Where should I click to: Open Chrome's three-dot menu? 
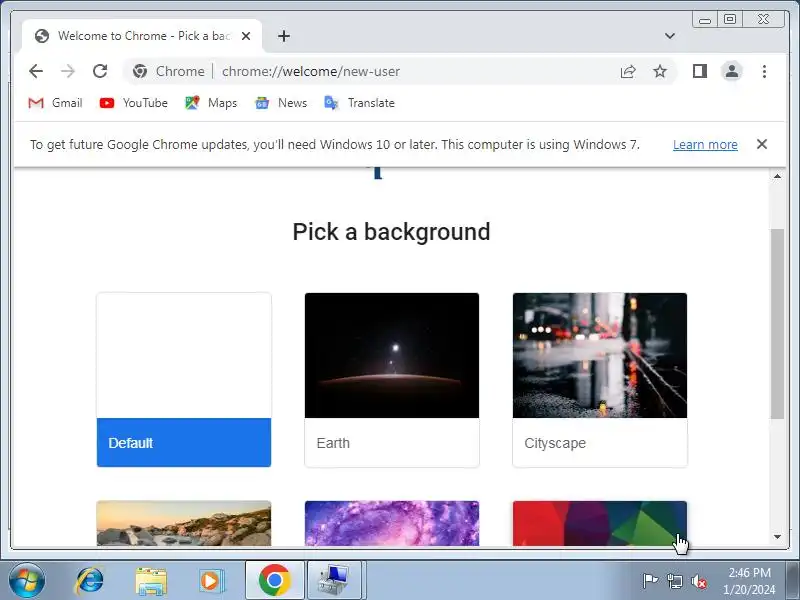(764, 71)
